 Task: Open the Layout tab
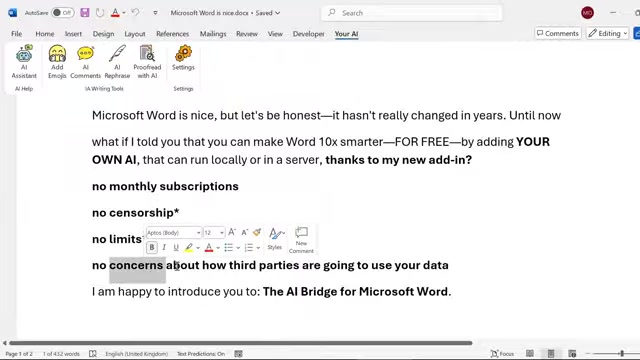(x=135, y=34)
